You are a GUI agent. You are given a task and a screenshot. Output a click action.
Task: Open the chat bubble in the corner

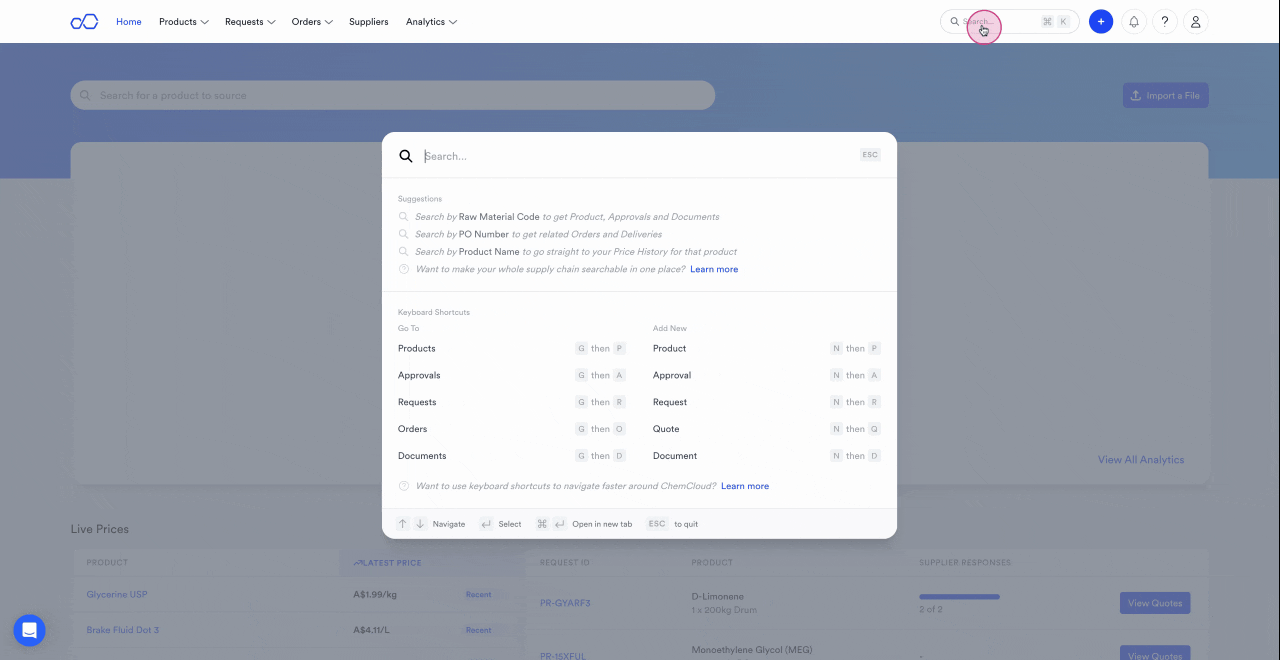point(29,630)
